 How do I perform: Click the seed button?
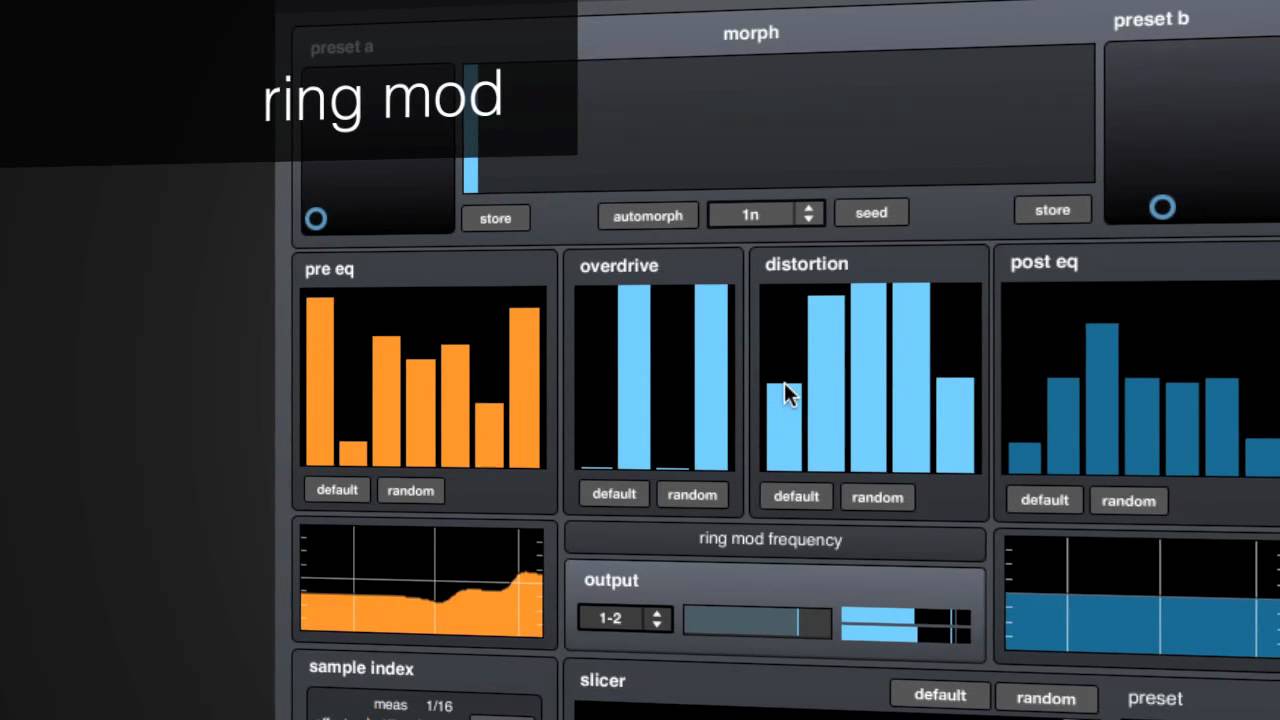coord(871,213)
